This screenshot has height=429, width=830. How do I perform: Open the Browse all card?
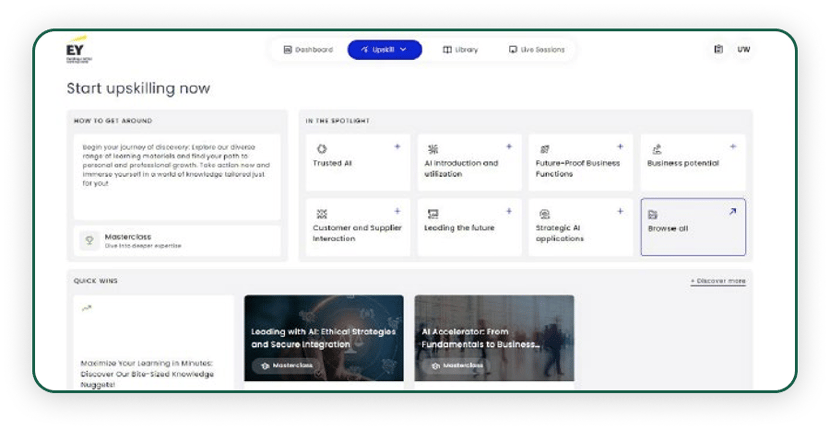coord(692,227)
